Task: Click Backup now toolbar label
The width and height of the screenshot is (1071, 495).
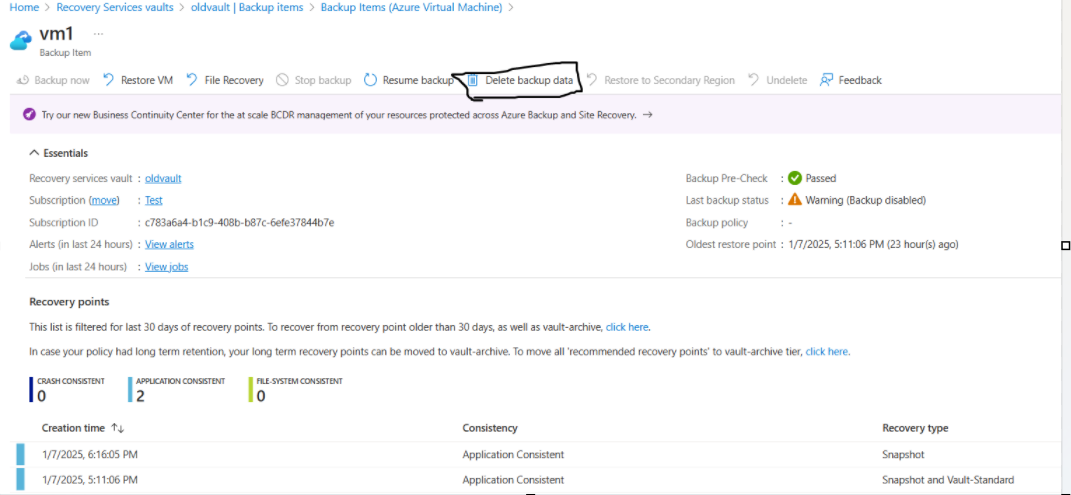Action: (62, 80)
